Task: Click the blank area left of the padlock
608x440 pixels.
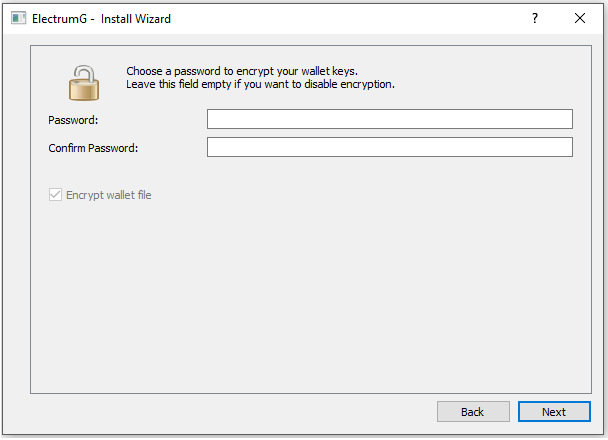Action: pyautogui.click(x=46, y=80)
